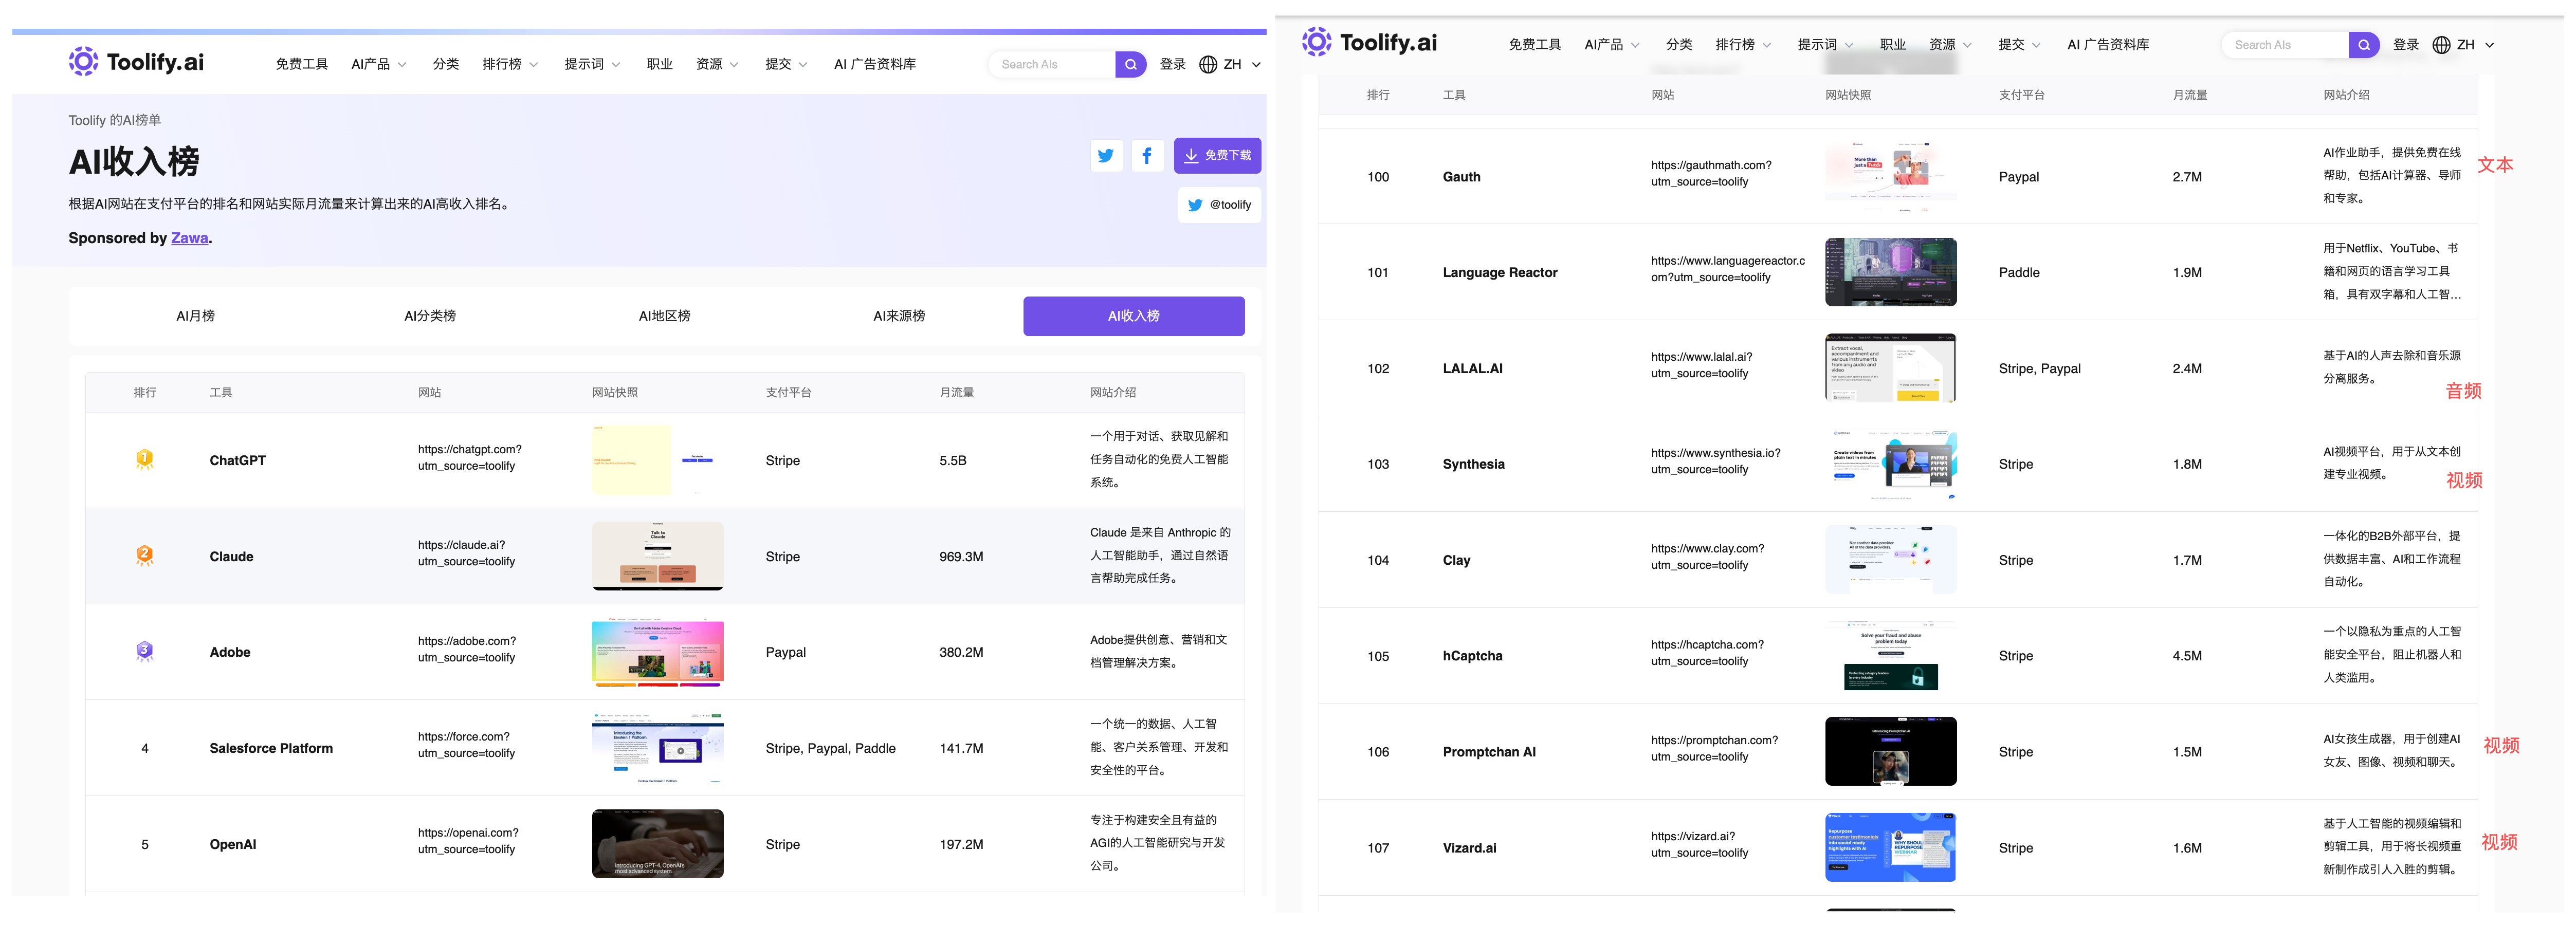
Task: Open the hcaptcha.com website link
Action: click(x=1708, y=653)
